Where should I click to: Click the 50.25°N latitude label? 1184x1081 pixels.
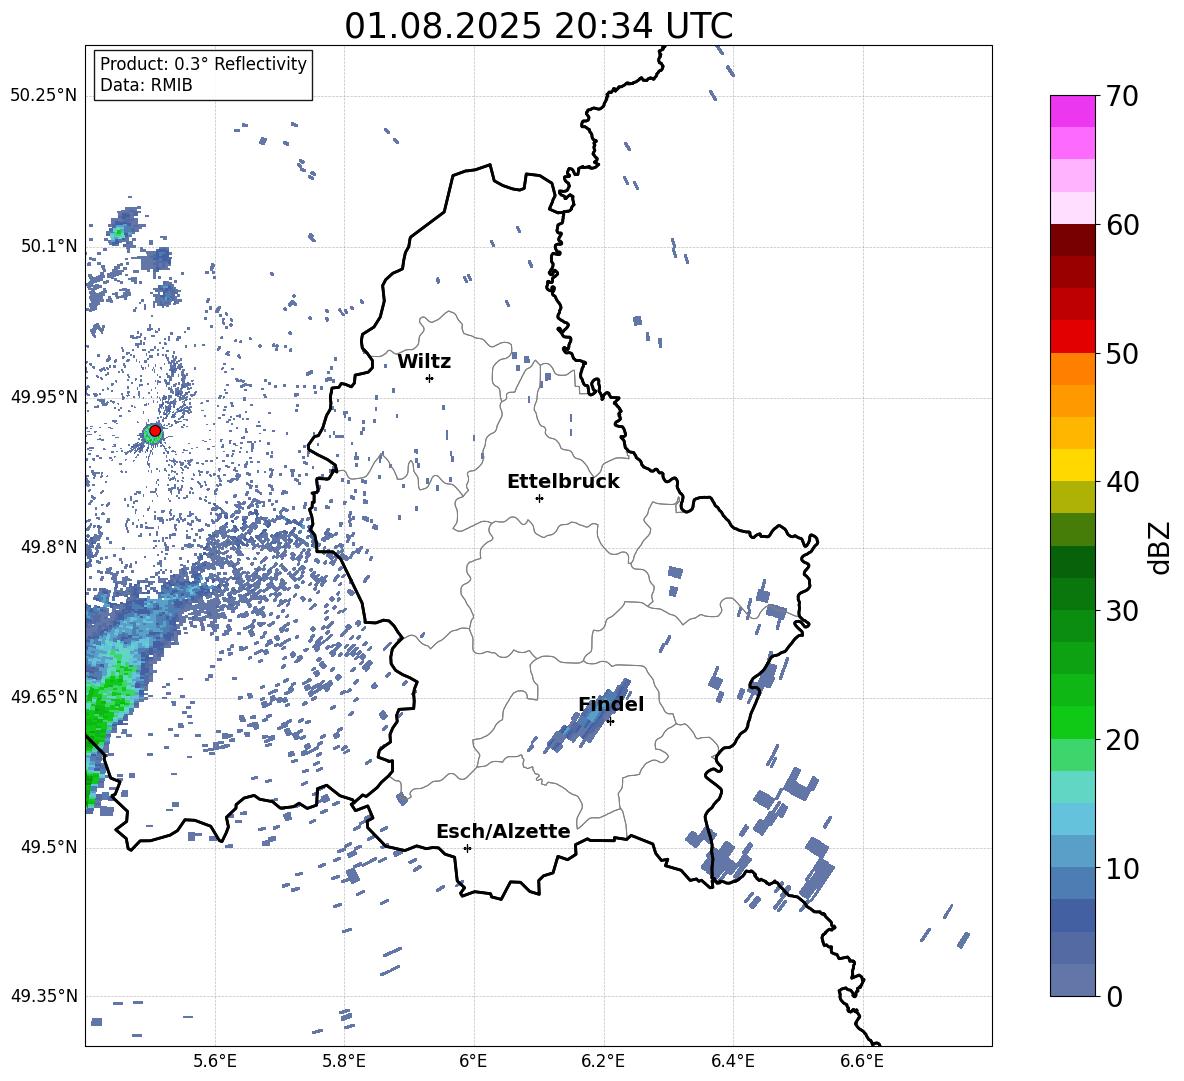click(x=44, y=96)
